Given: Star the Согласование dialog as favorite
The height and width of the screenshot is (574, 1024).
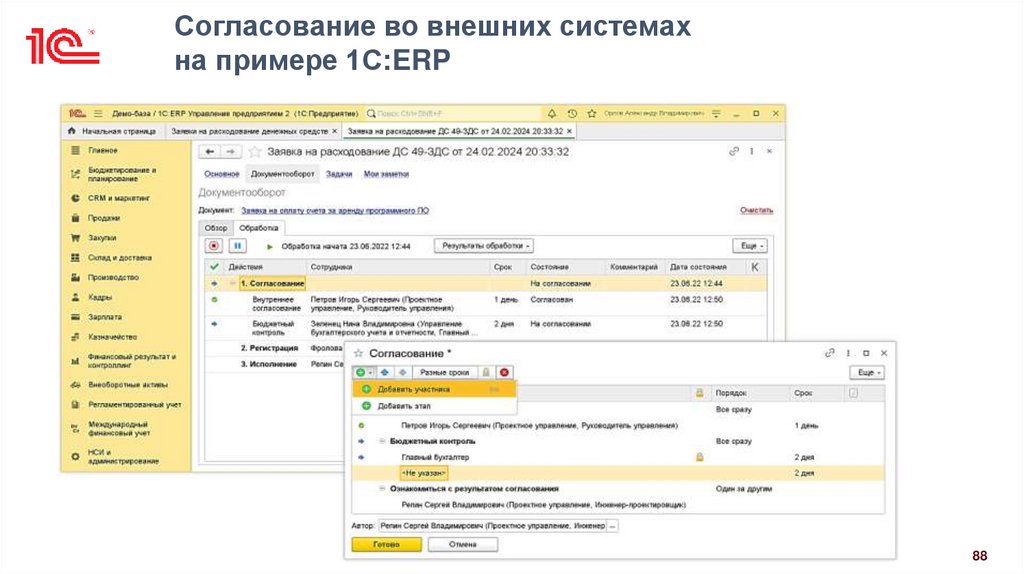Looking at the screenshot, I should 358,353.
